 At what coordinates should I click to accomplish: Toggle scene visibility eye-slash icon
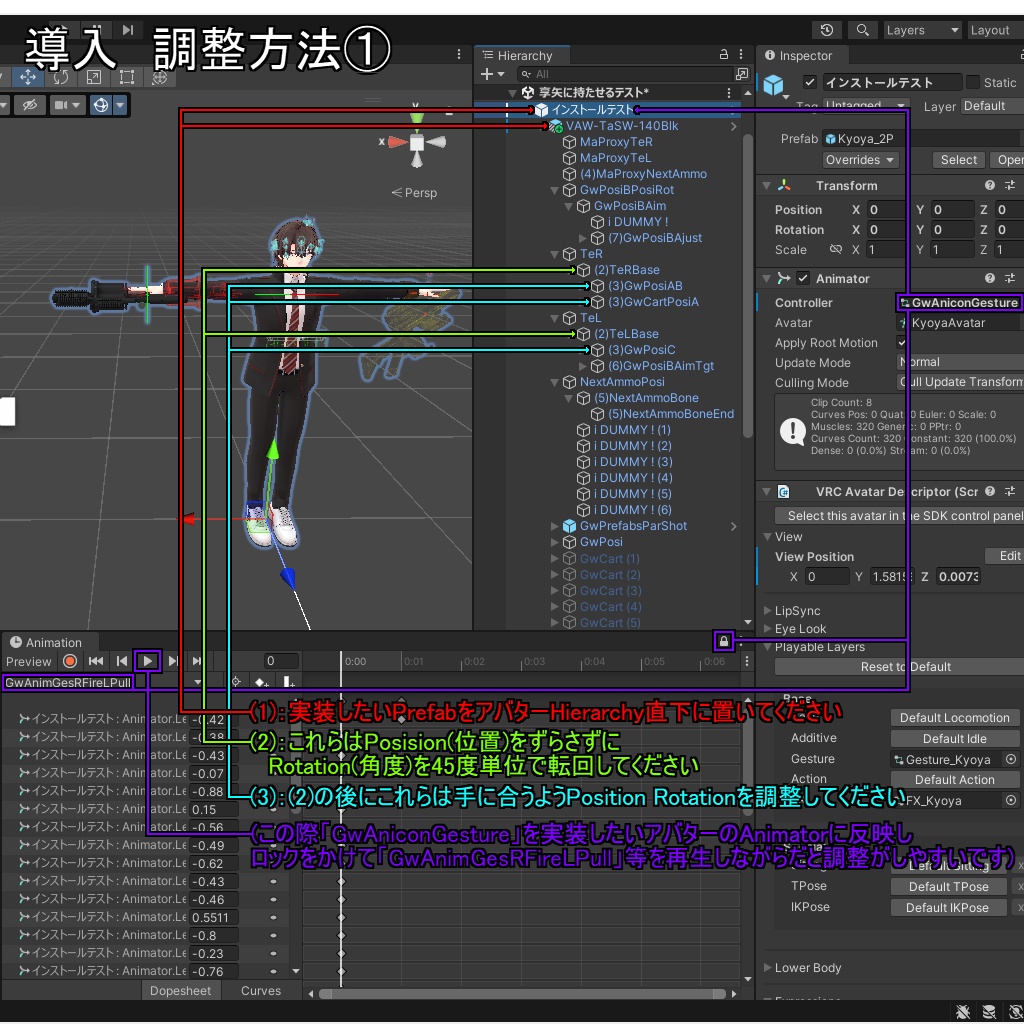29,104
